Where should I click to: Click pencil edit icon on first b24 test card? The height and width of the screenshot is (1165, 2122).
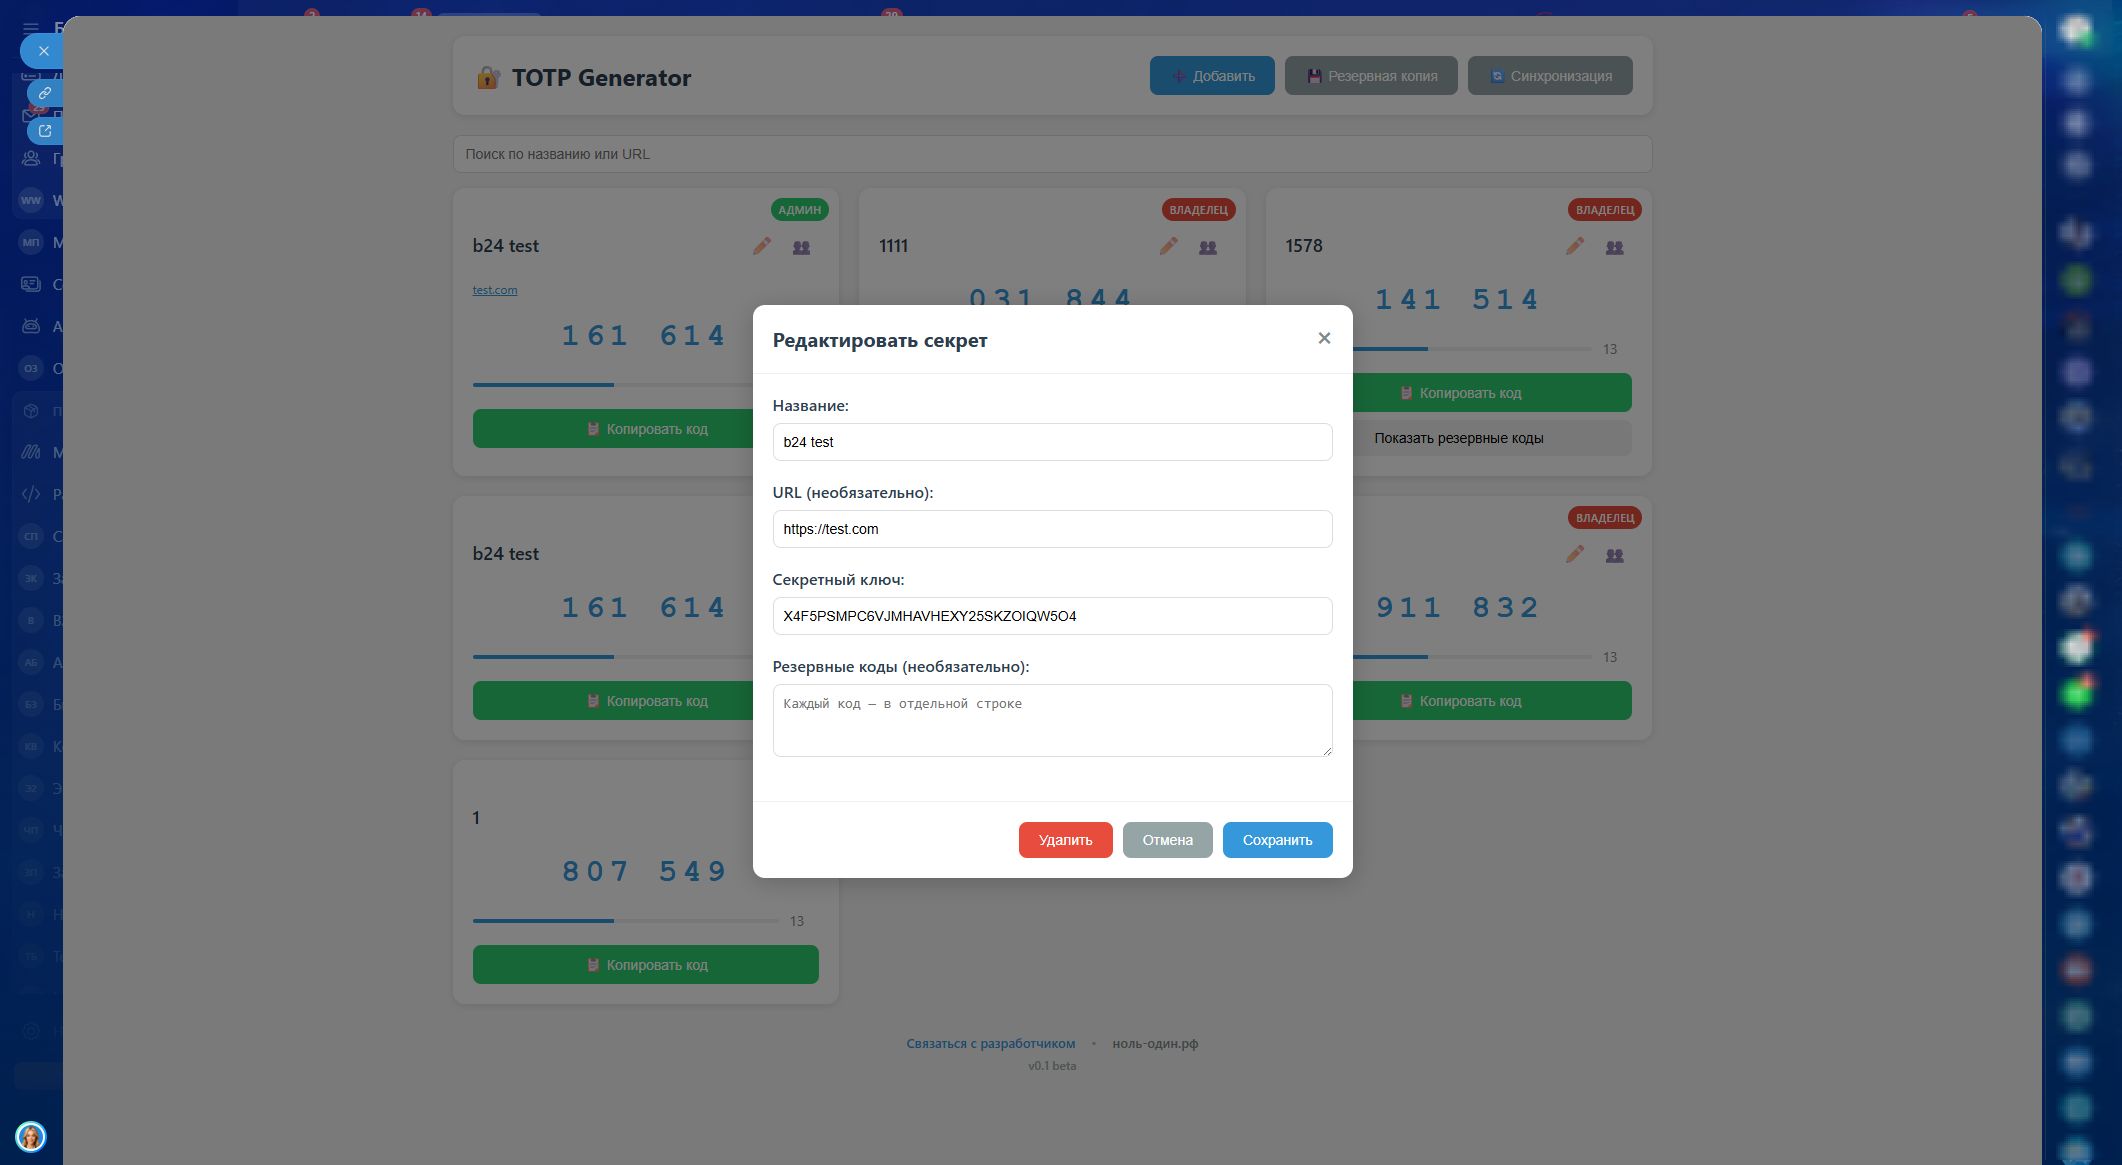pos(762,246)
